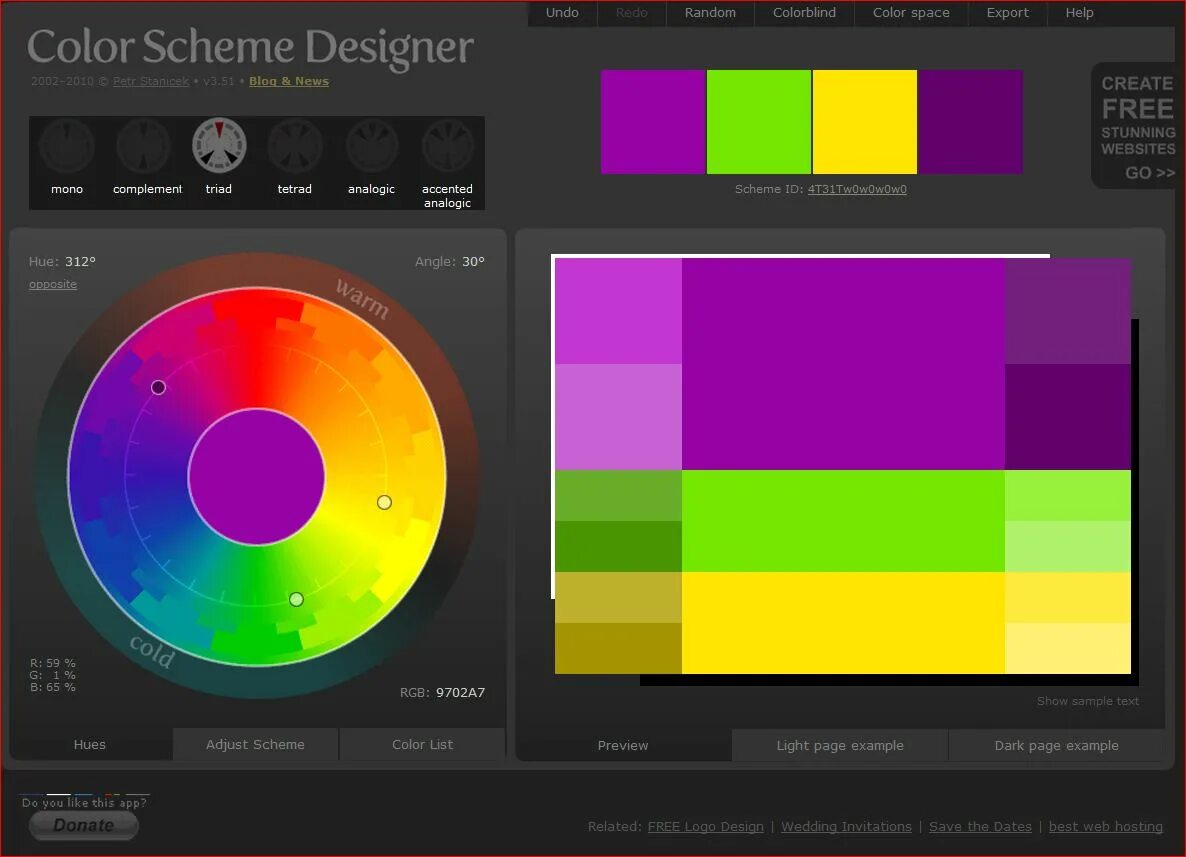Click Undo in the top menu
The height and width of the screenshot is (857, 1186).
[x=562, y=13]
